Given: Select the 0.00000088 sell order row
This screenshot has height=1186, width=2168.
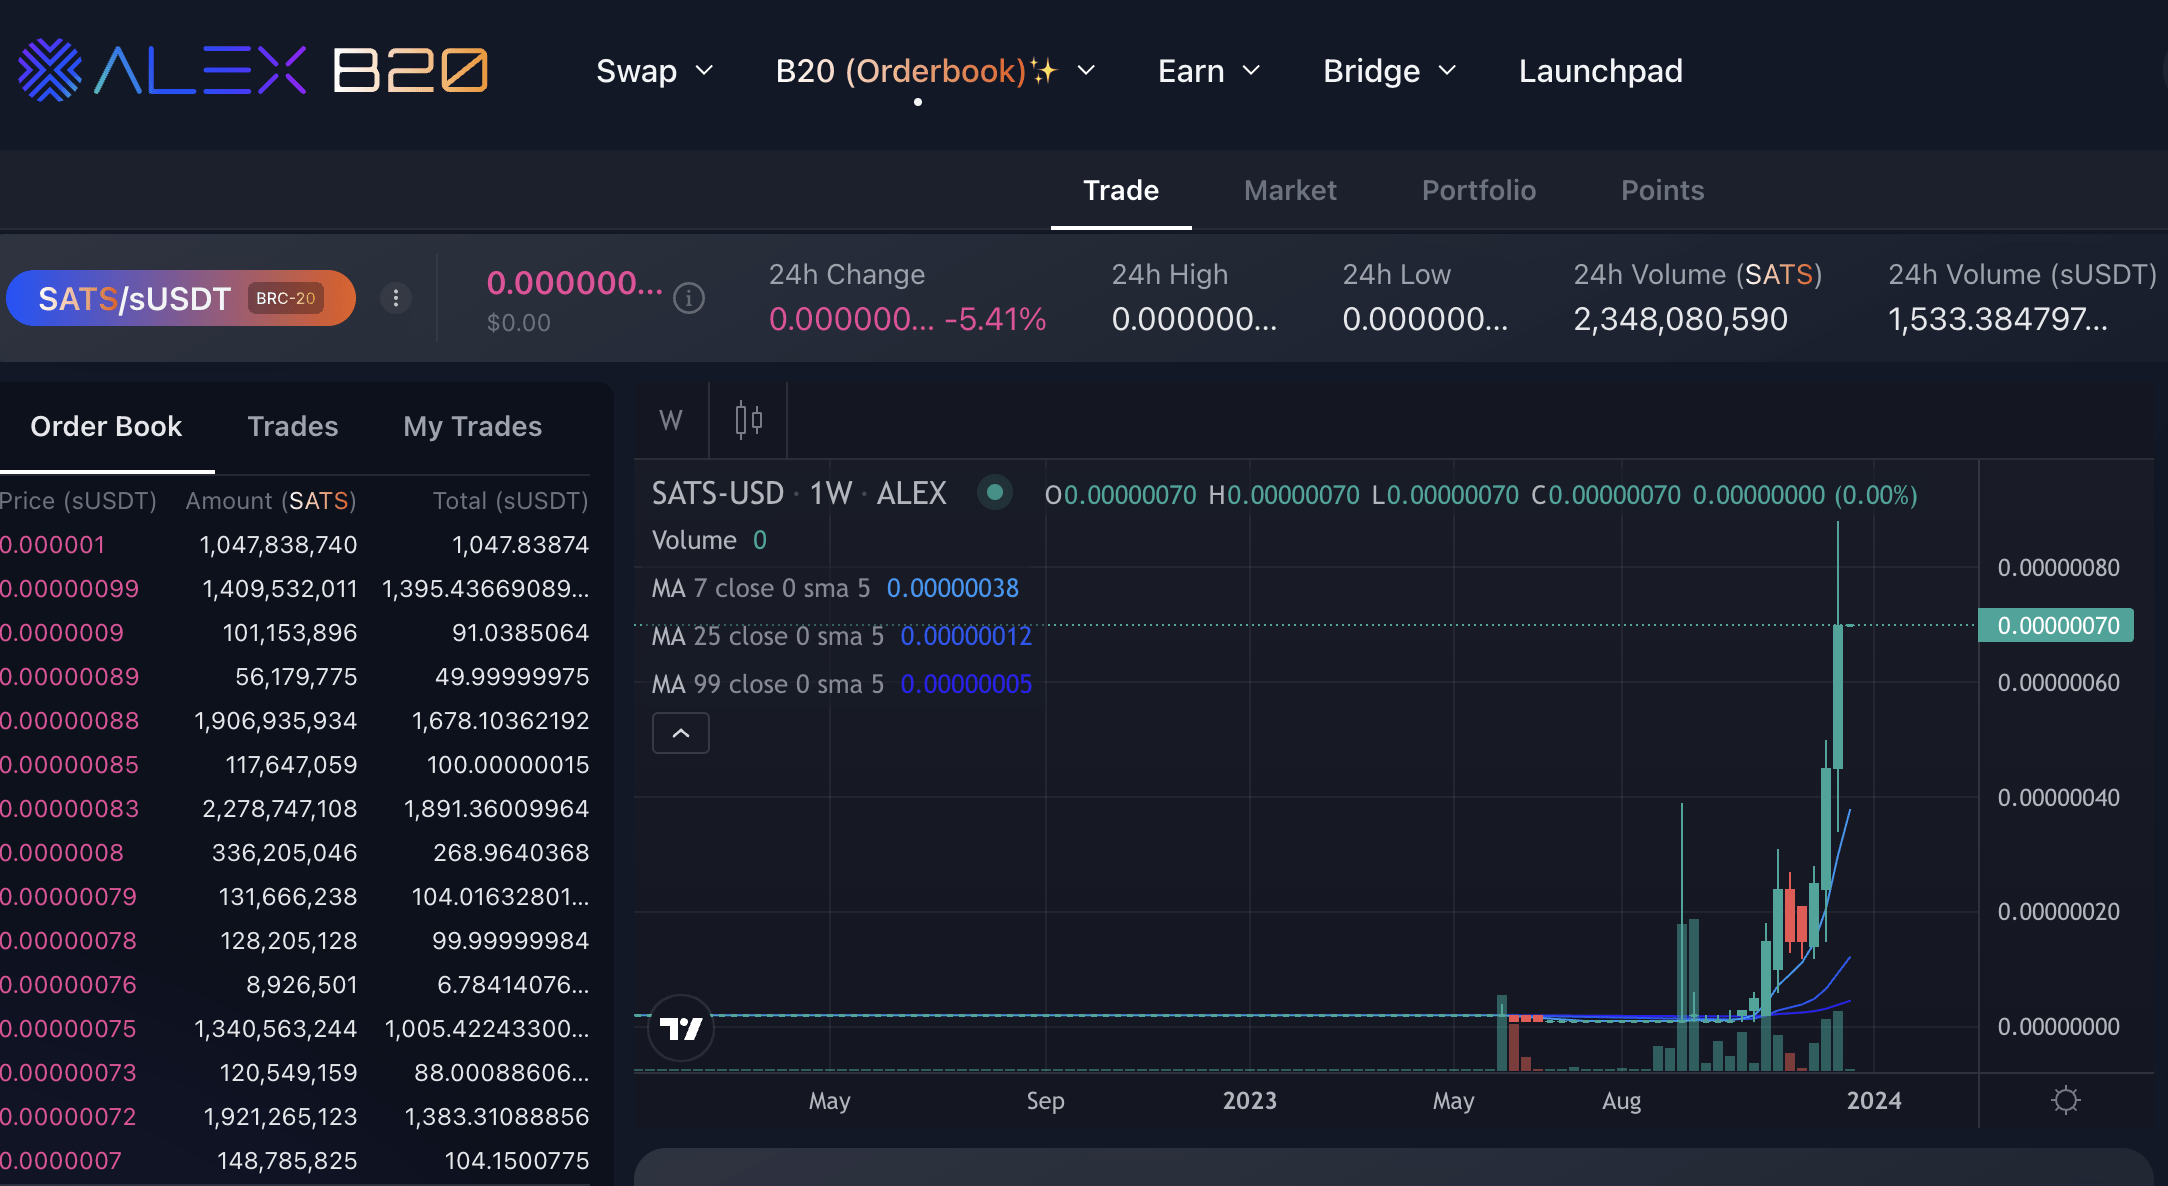Looking at the screenshot, I should tap(294, 721).
